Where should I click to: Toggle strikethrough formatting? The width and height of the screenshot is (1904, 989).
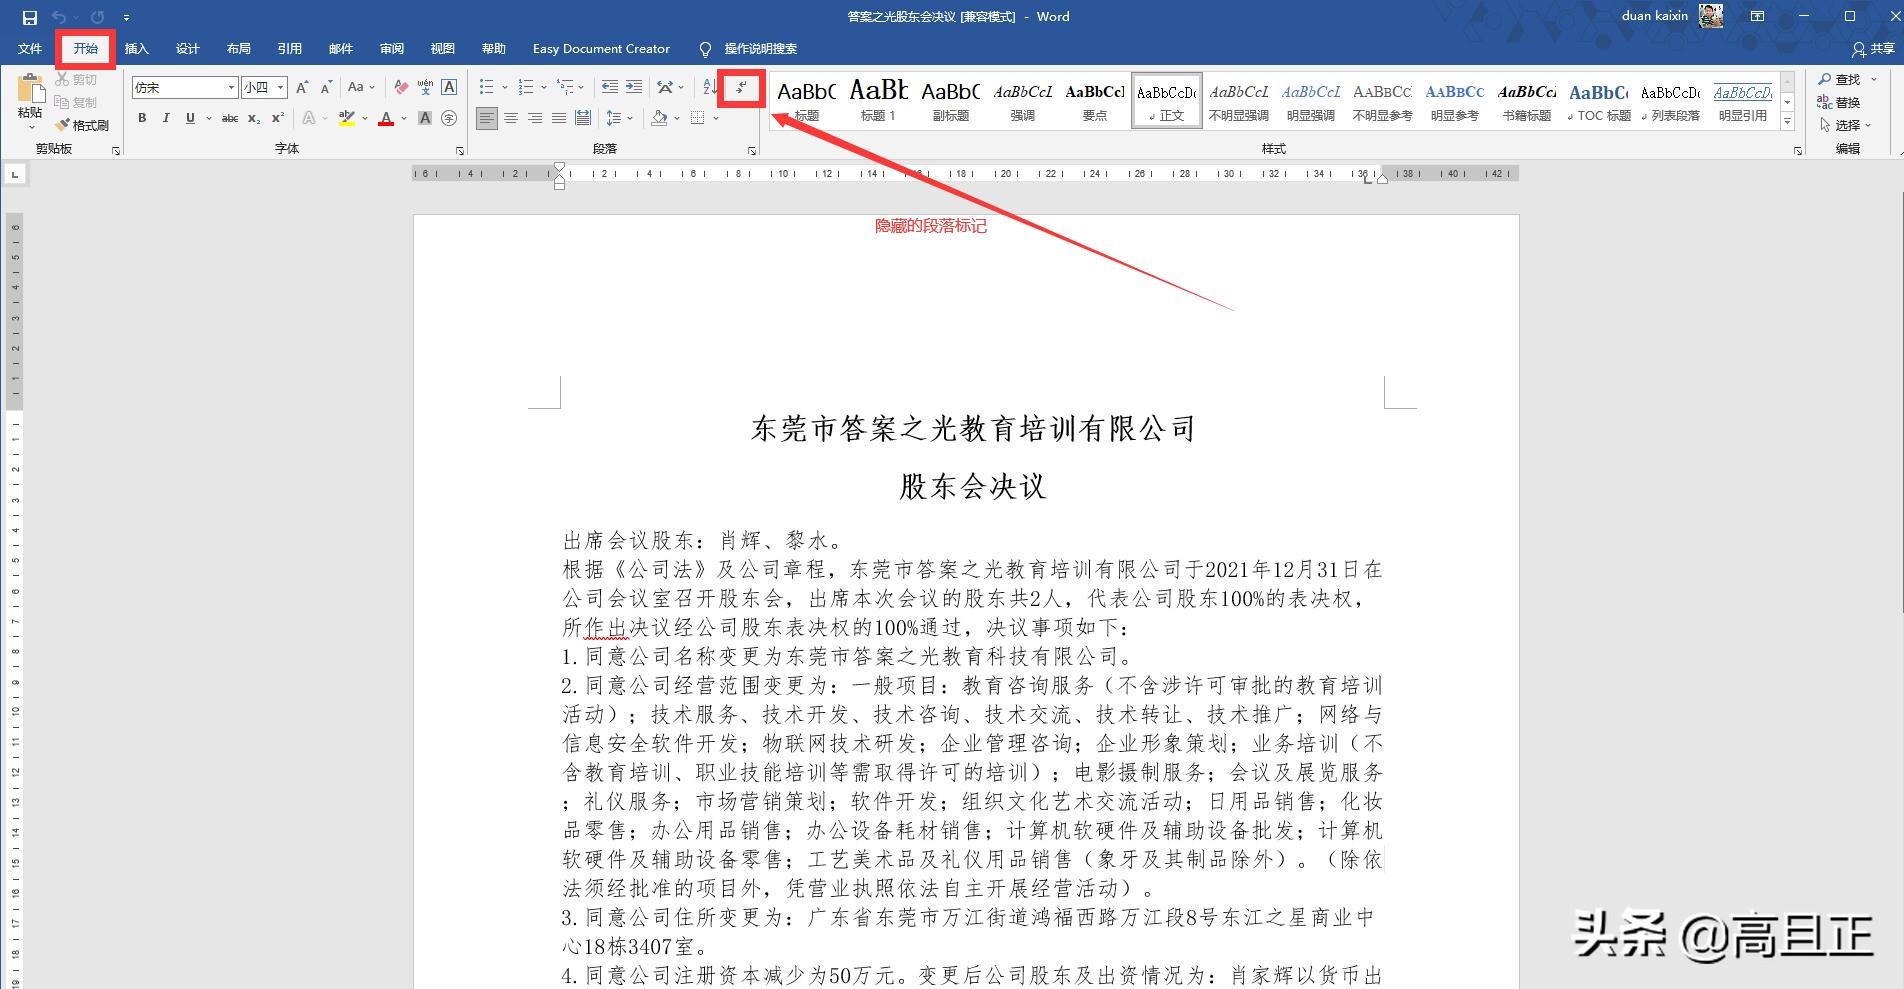230,118
